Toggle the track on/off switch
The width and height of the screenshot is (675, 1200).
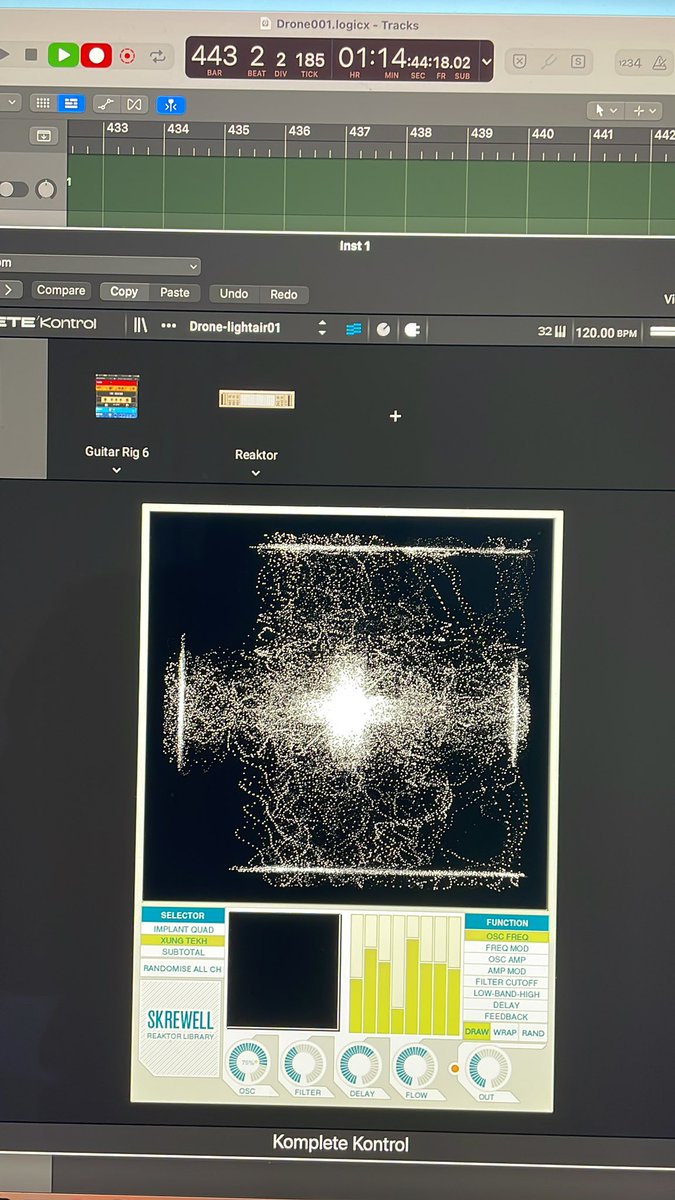pos(13,189)
